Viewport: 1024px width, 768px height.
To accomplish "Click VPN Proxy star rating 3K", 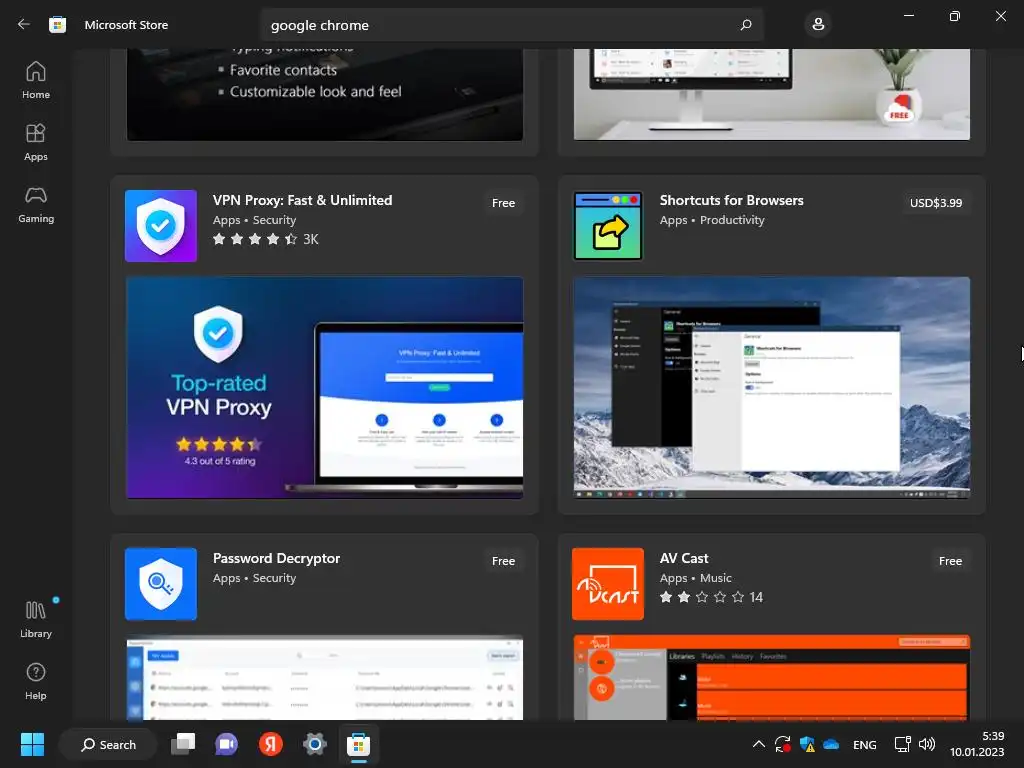I will tap(266, 239).
